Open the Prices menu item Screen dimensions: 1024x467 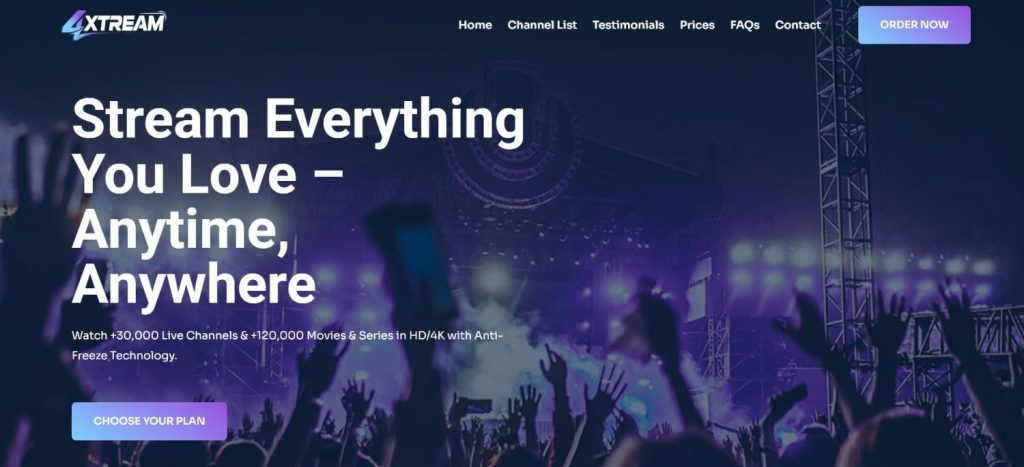click(x=697, y=25)
